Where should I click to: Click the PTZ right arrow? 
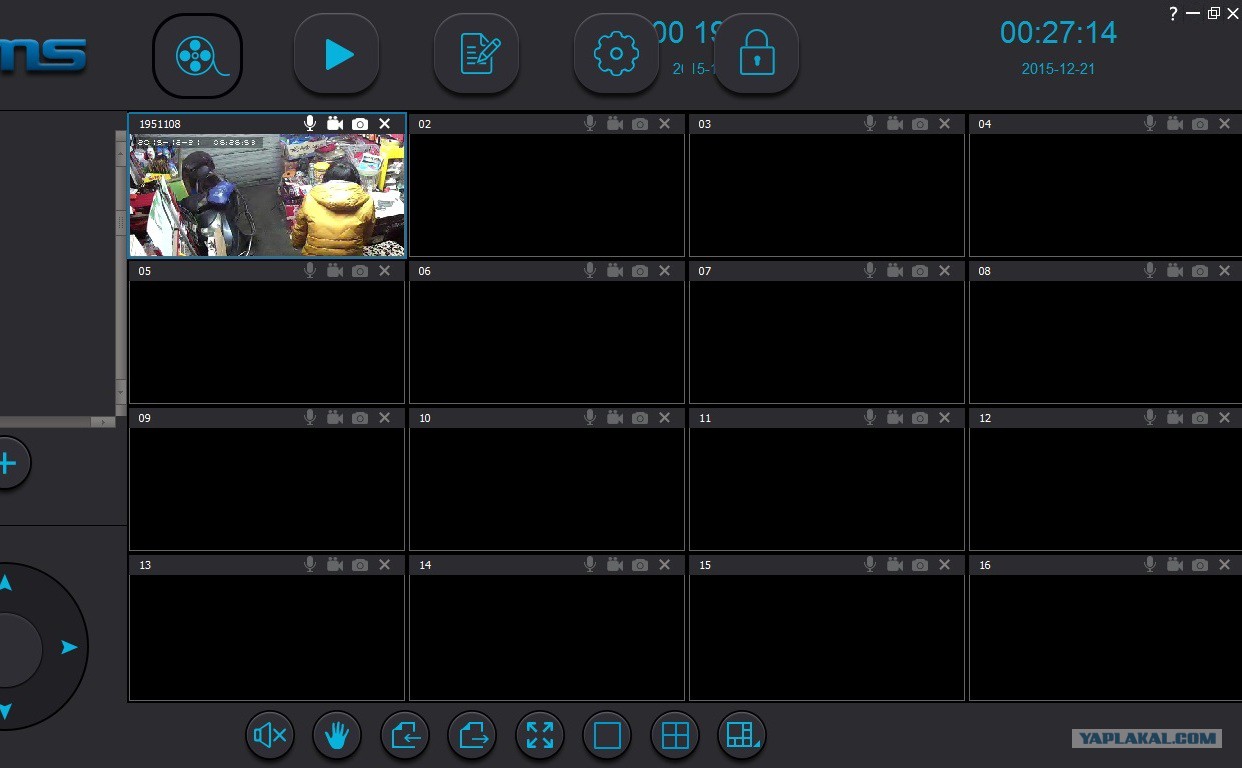click(x=69, y=647)
